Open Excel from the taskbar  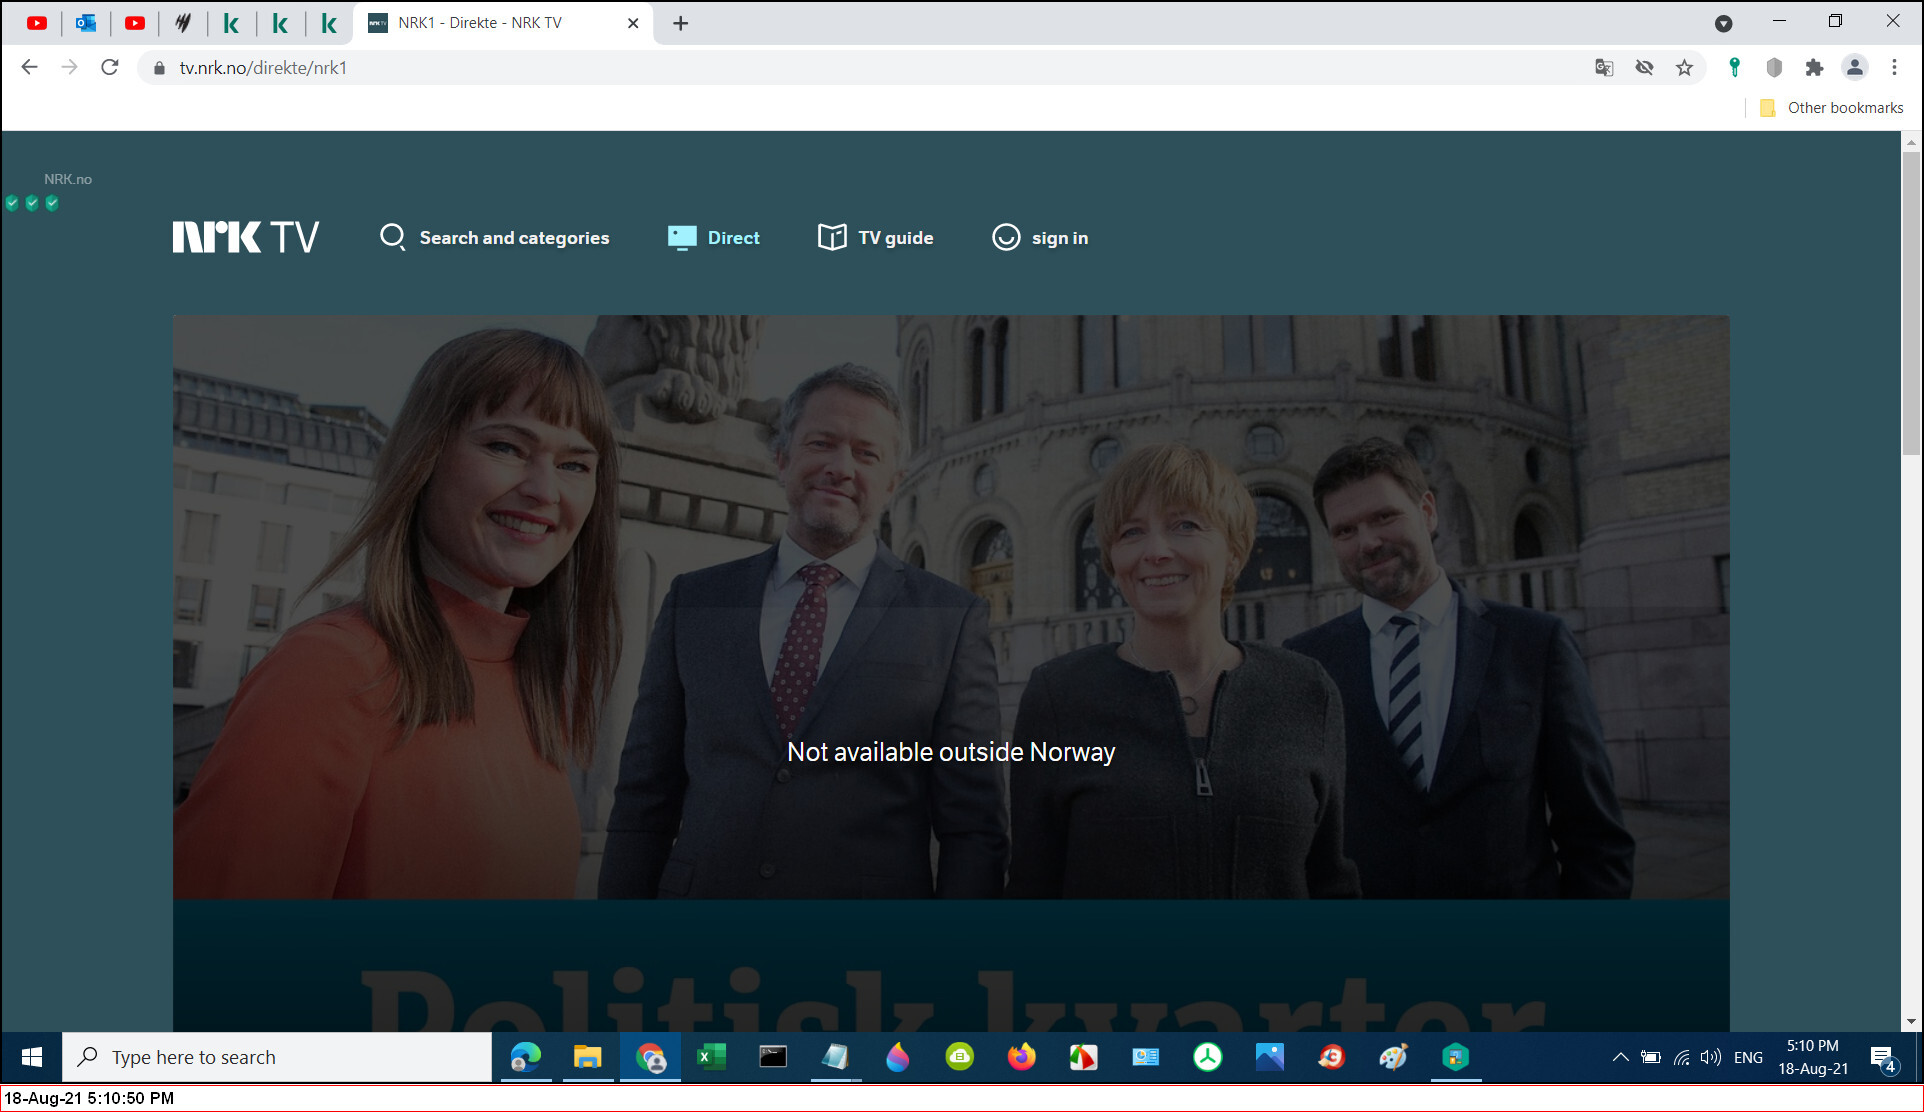[711, 1057]
